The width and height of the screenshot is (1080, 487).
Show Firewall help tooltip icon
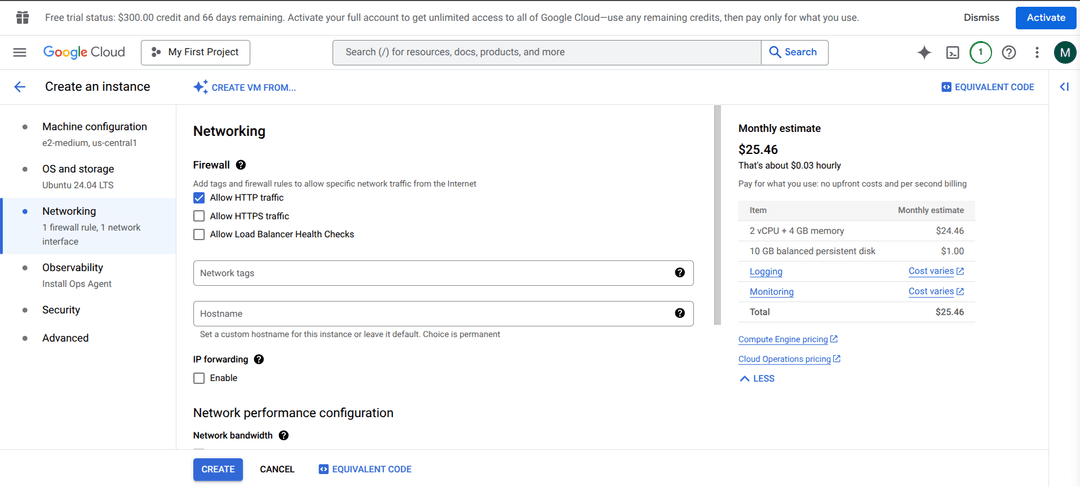coord(241,165)
